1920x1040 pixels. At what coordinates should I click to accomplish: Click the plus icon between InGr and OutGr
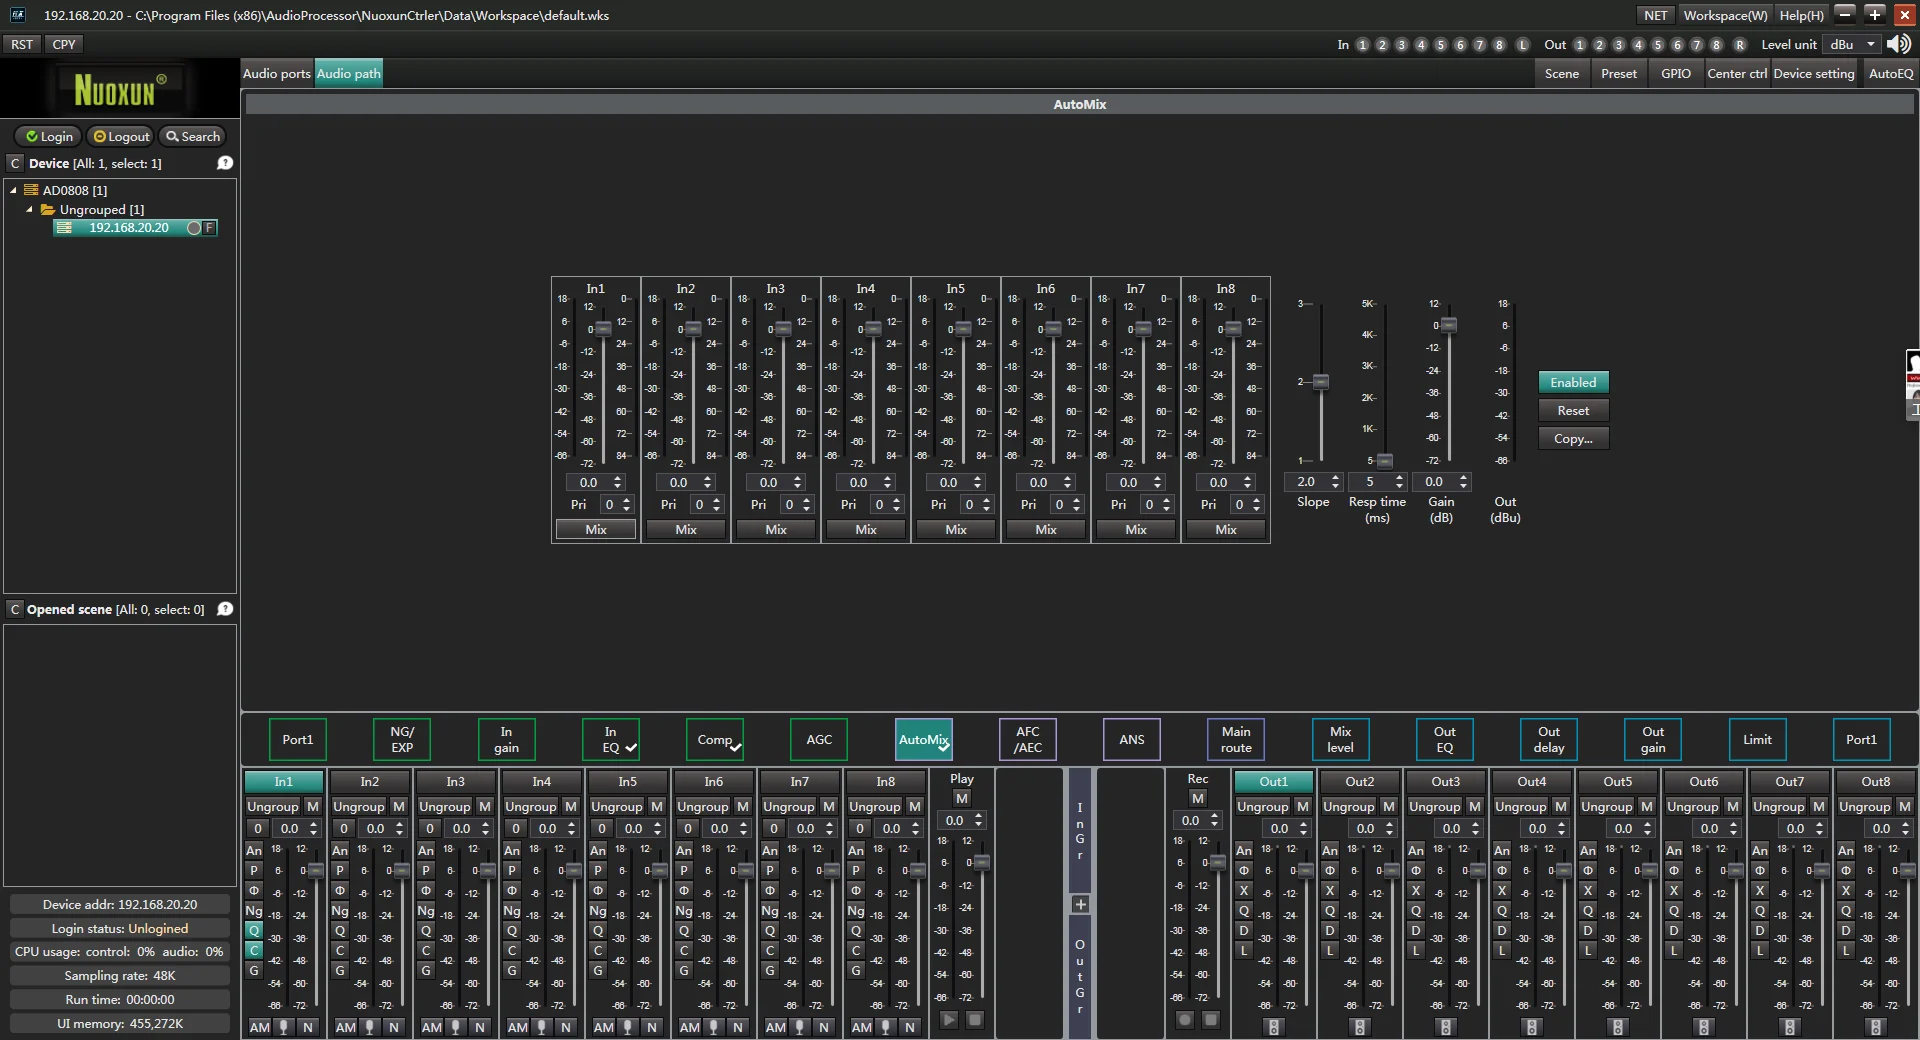pyautogui.click(x=1080, y=904)
